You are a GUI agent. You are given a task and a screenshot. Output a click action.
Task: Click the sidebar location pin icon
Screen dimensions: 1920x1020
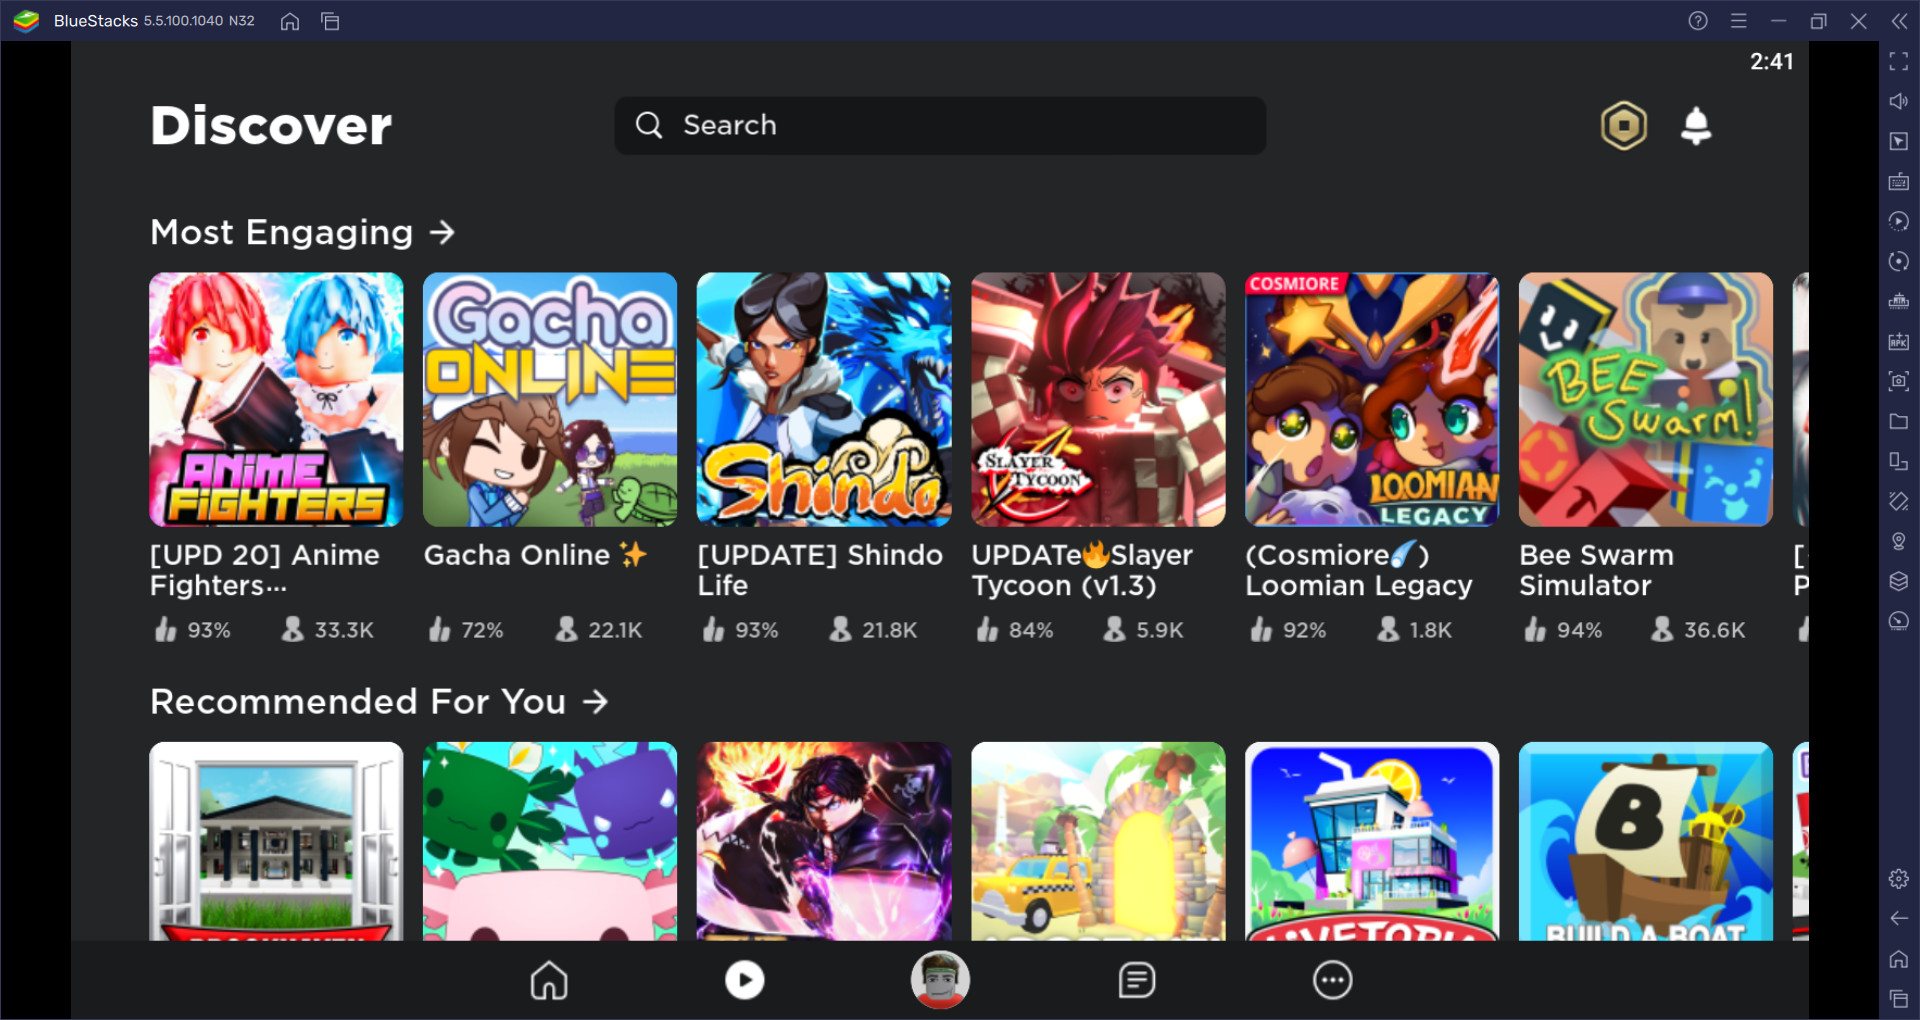point(1899,541)
